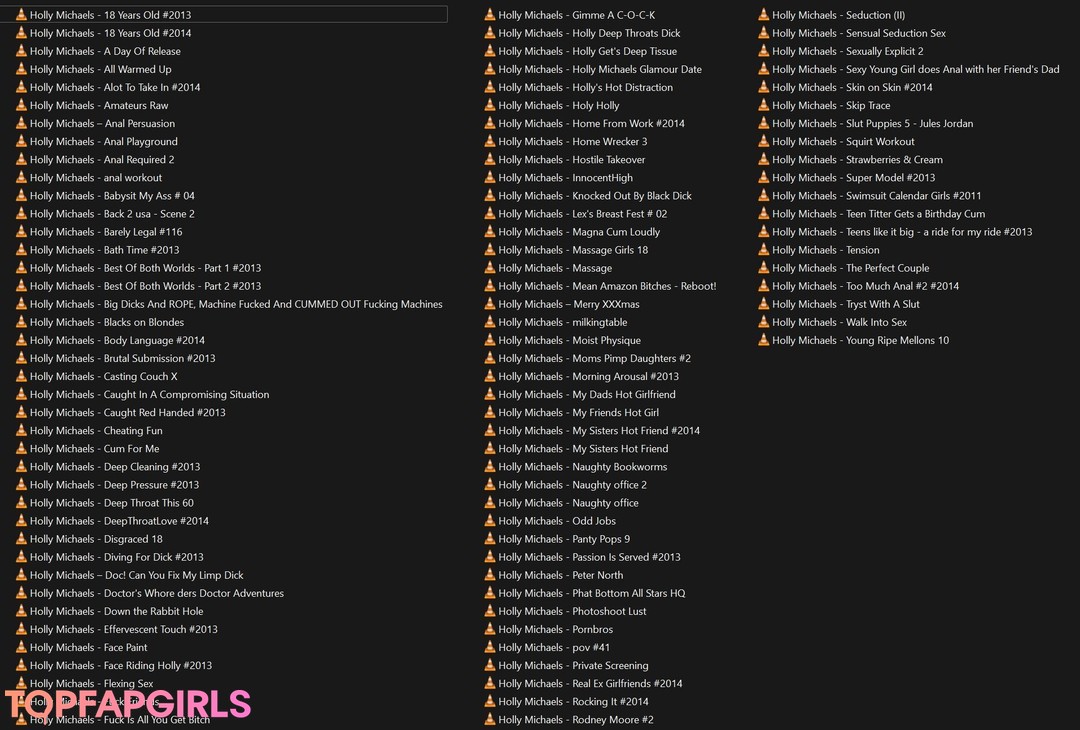
Task: Select file 'Panty Pops 9'
Action: 564,539
